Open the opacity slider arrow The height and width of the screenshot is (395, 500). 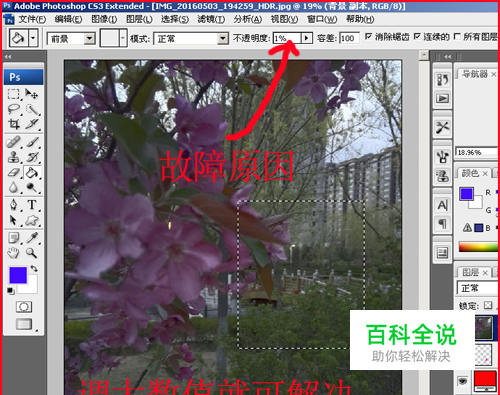(307, 38)
